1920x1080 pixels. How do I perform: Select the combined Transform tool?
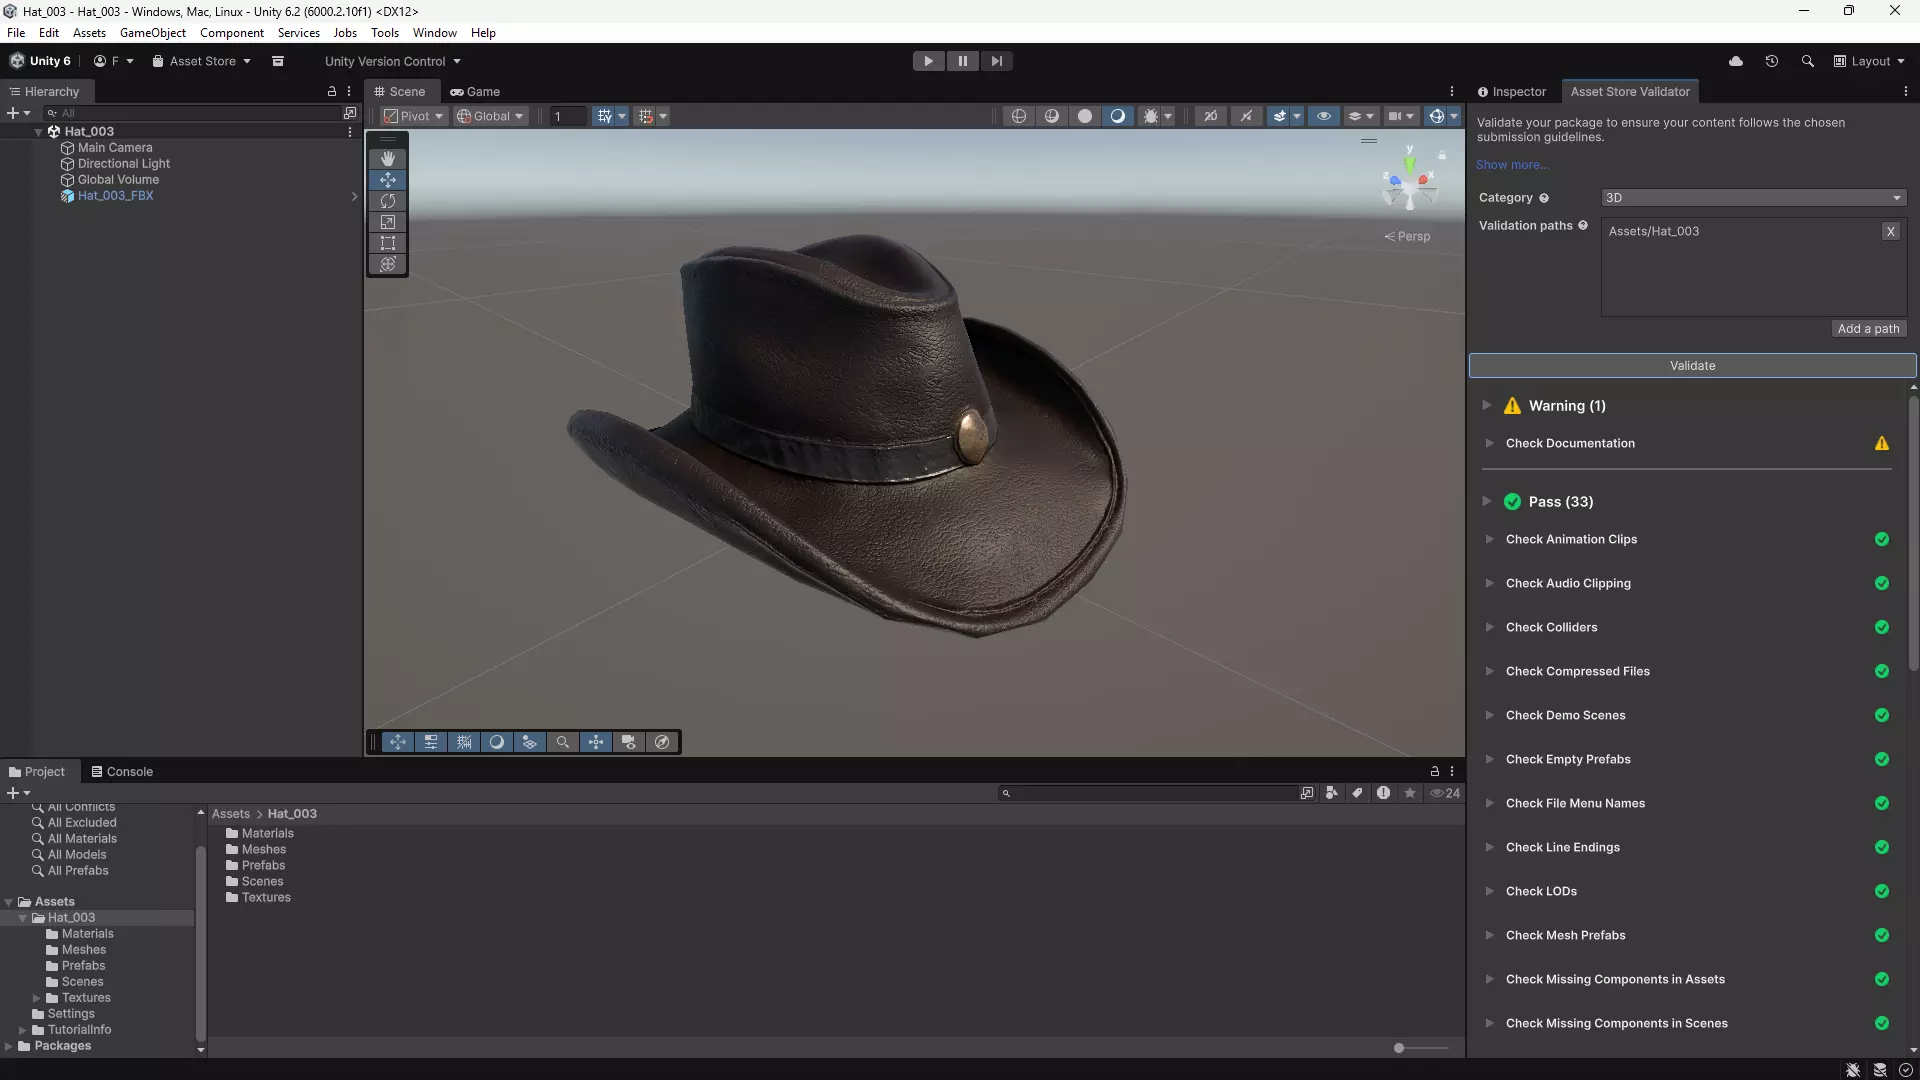tap(388, 264)
